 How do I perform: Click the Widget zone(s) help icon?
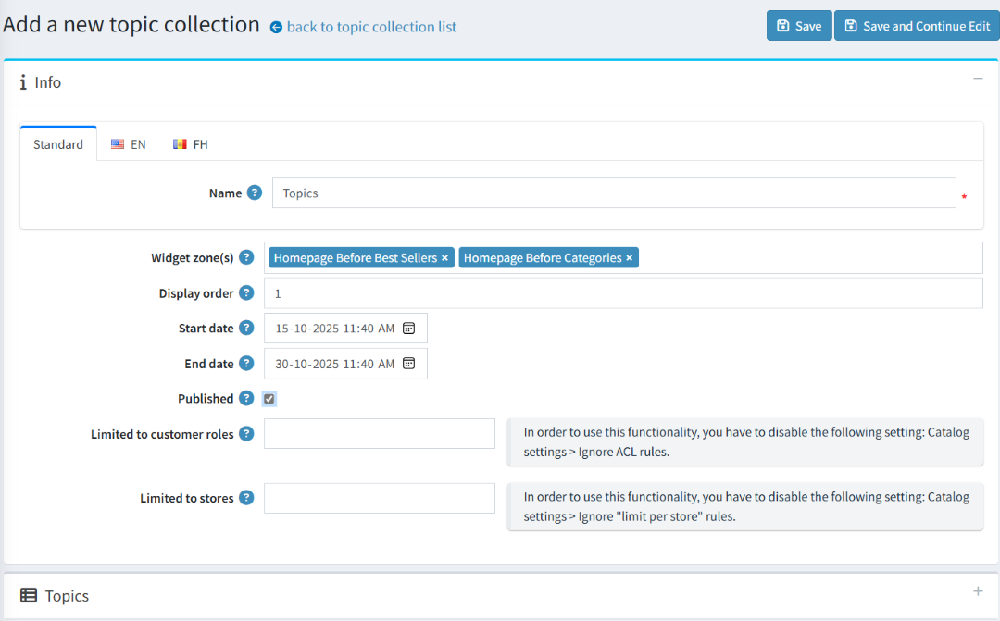(247, 258)
